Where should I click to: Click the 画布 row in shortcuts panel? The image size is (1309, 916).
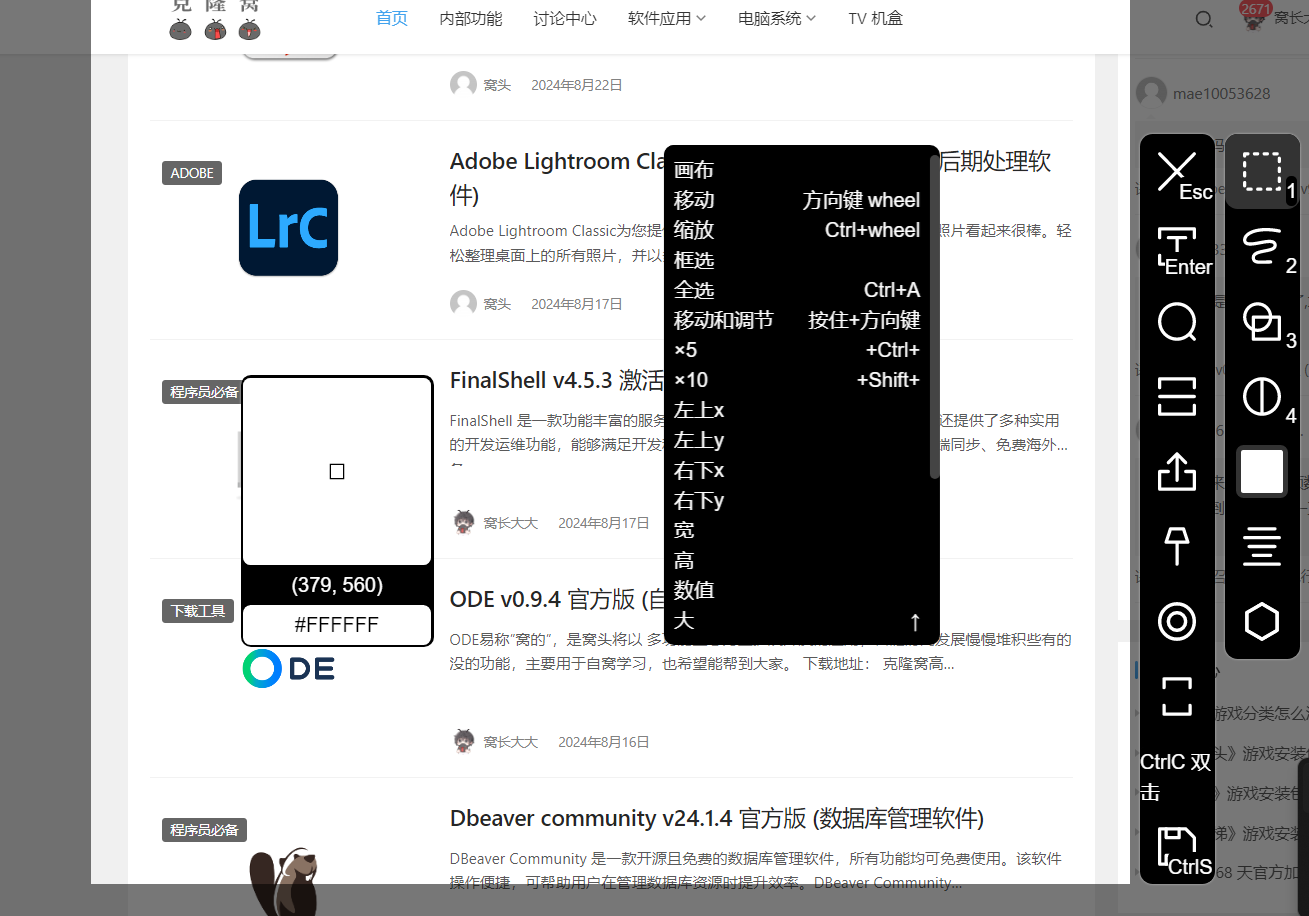pyautogui.click(x=797, y=170)
